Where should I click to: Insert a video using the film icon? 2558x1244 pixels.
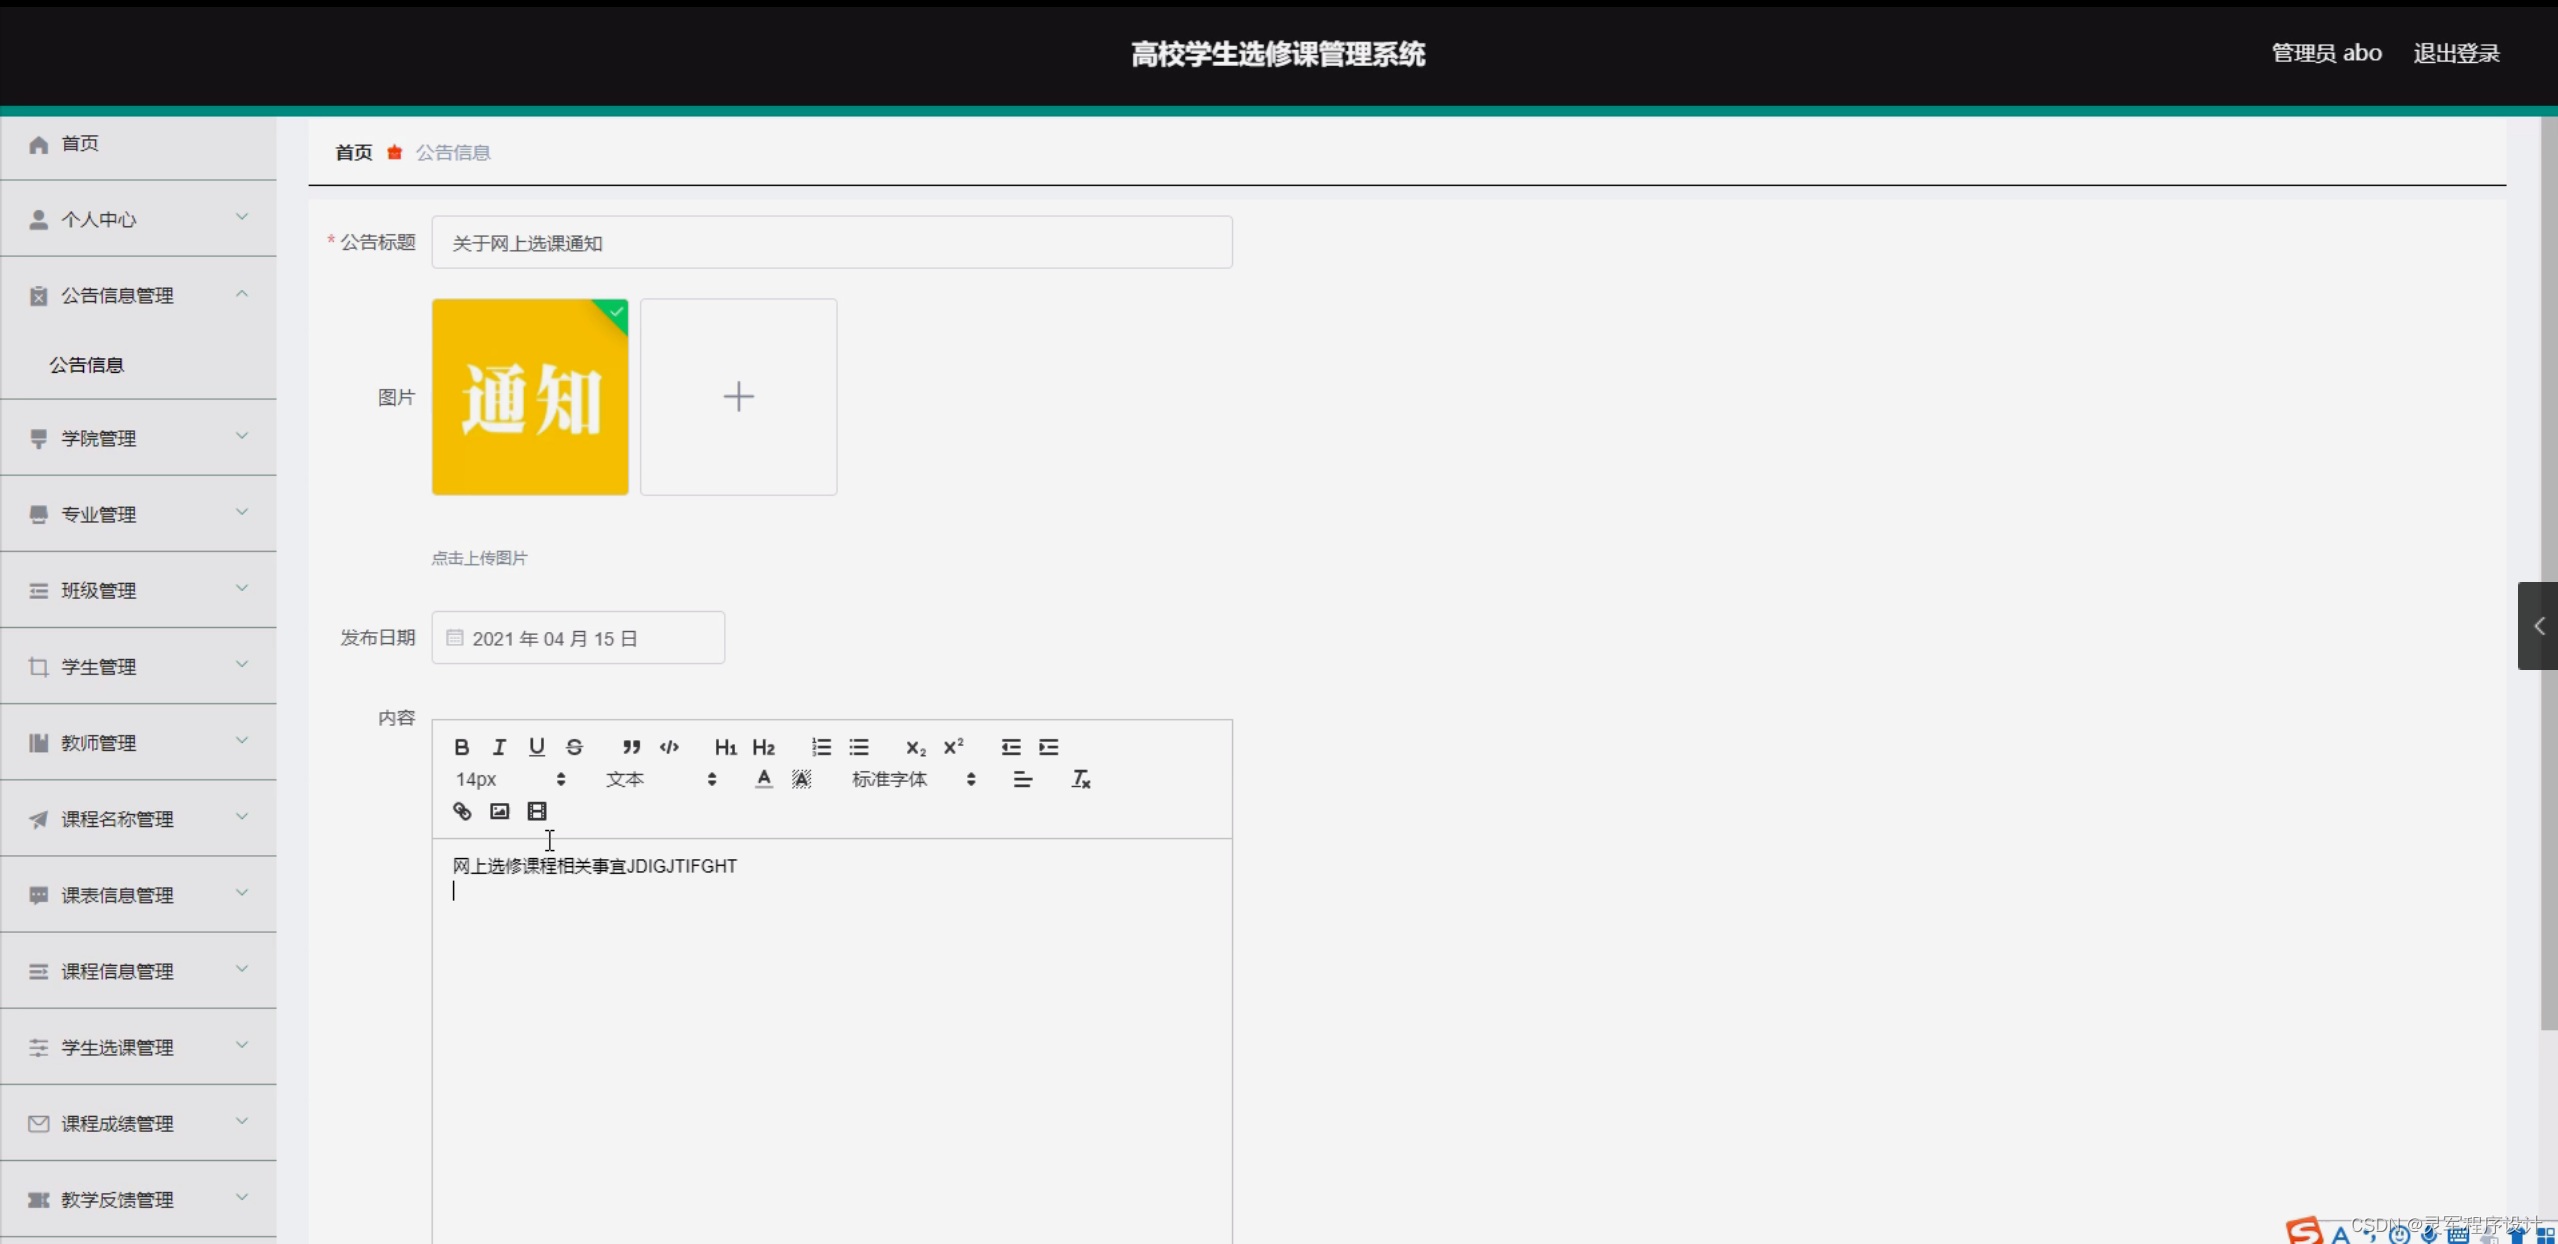click(x=537, y=811)
